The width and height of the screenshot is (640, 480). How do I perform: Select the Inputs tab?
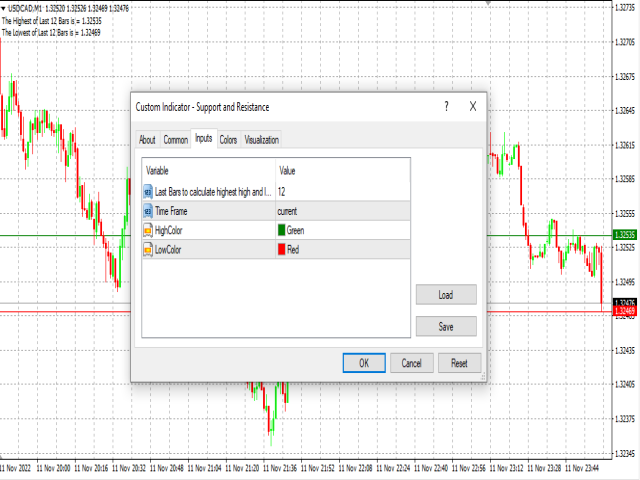[x=204, y=138]
